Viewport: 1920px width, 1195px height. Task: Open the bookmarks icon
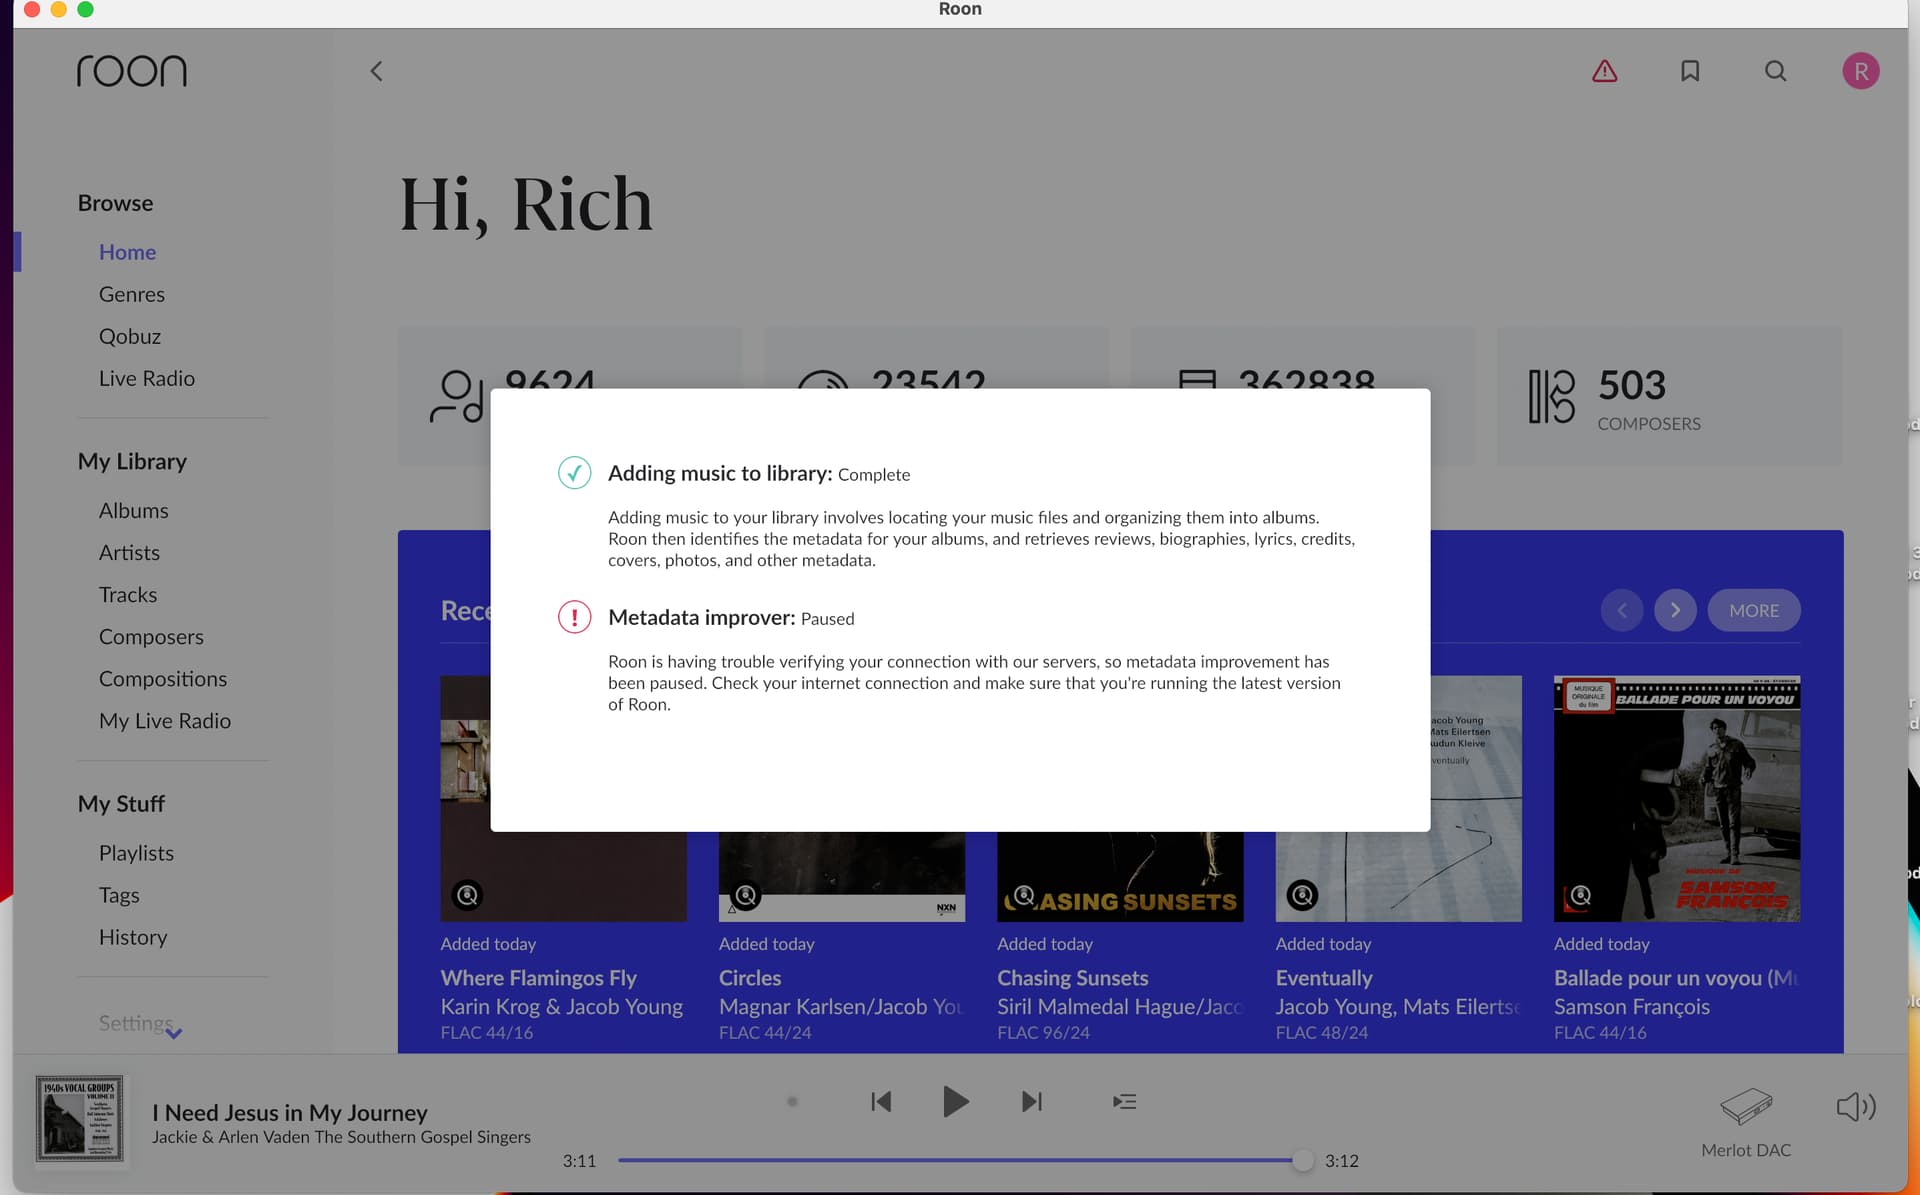1690,71
